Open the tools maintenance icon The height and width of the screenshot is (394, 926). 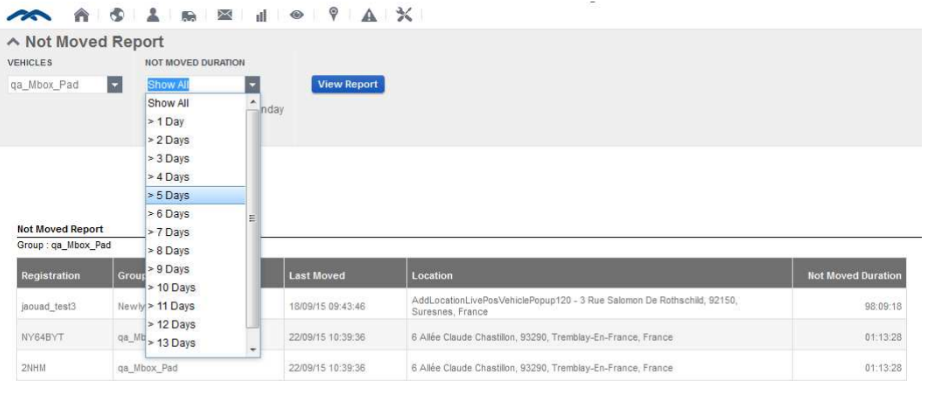[405, 15]
